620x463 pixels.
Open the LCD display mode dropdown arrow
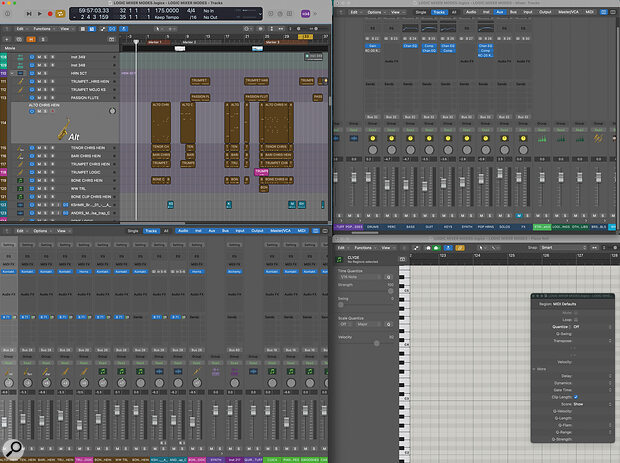coord(260,14)
